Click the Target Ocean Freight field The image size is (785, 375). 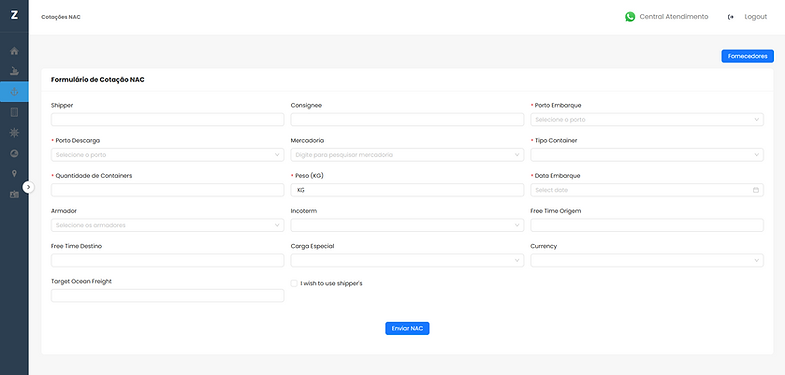pyautogui.click(x=167, y=295)
